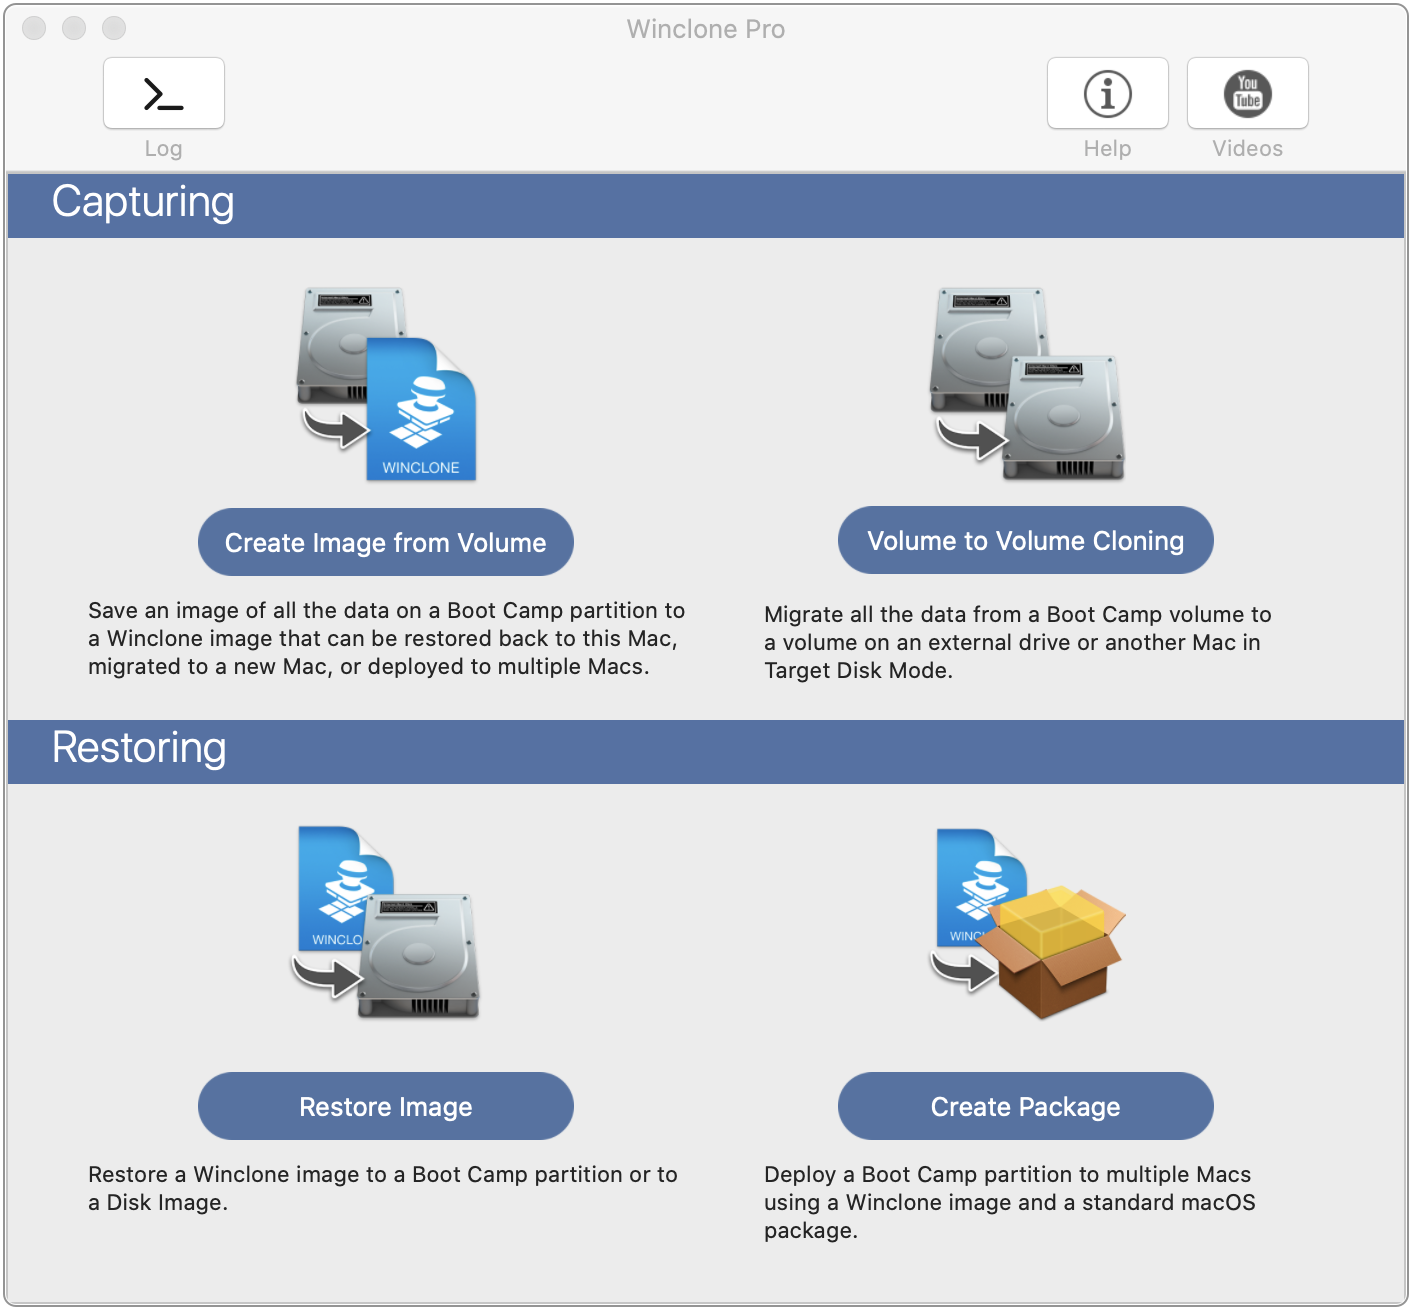
Task: Minimize the Winclone Pro window
Action: [x=74, y=28]
